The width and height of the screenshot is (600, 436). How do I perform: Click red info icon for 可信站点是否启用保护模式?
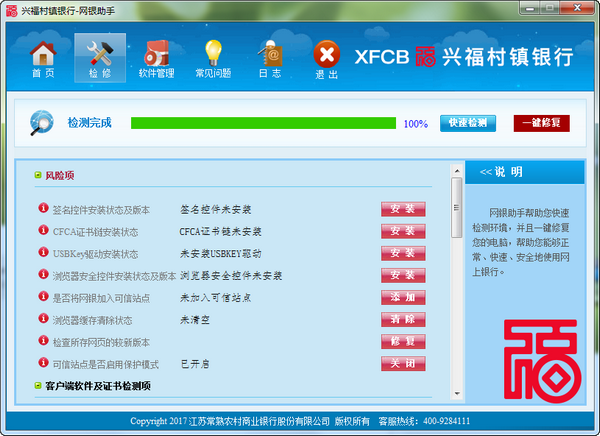[43, 362]
